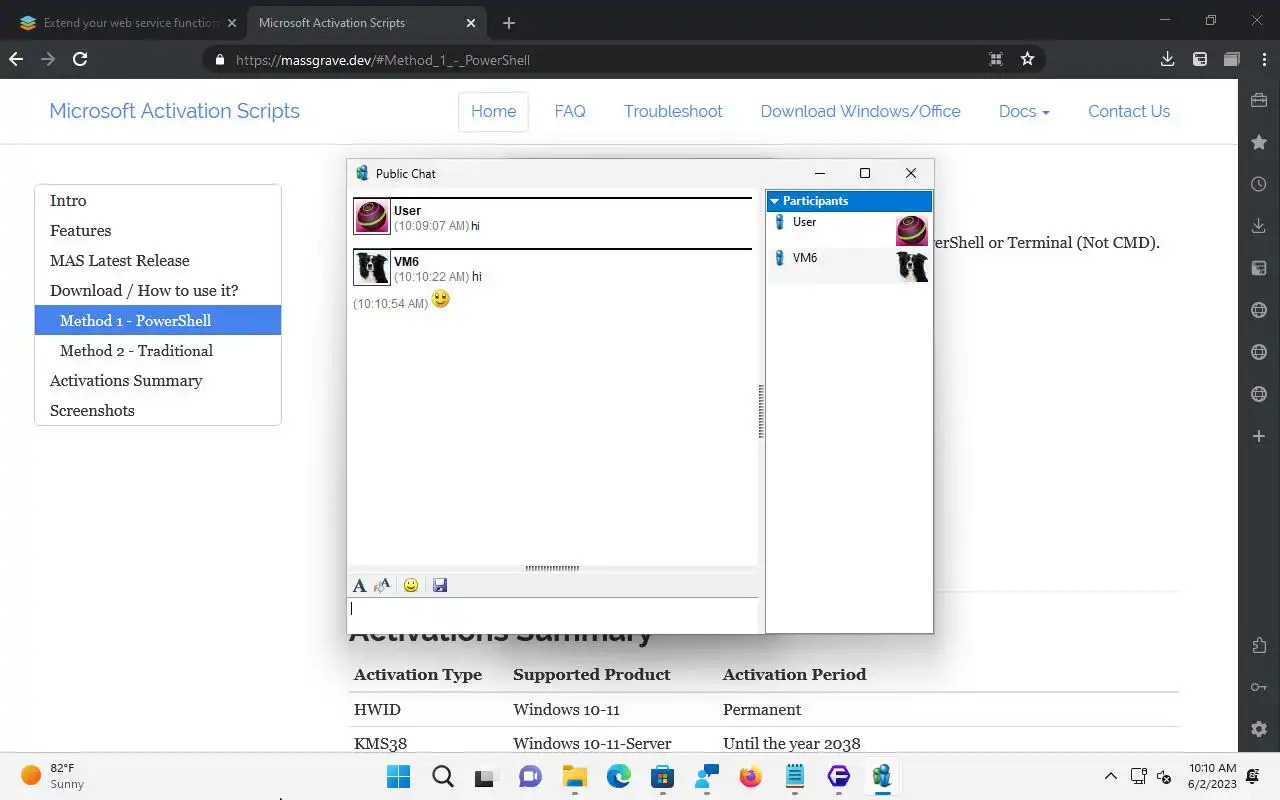Open File Explorer from taskbar
The image size is (1280, 800).
coord(574,776)
